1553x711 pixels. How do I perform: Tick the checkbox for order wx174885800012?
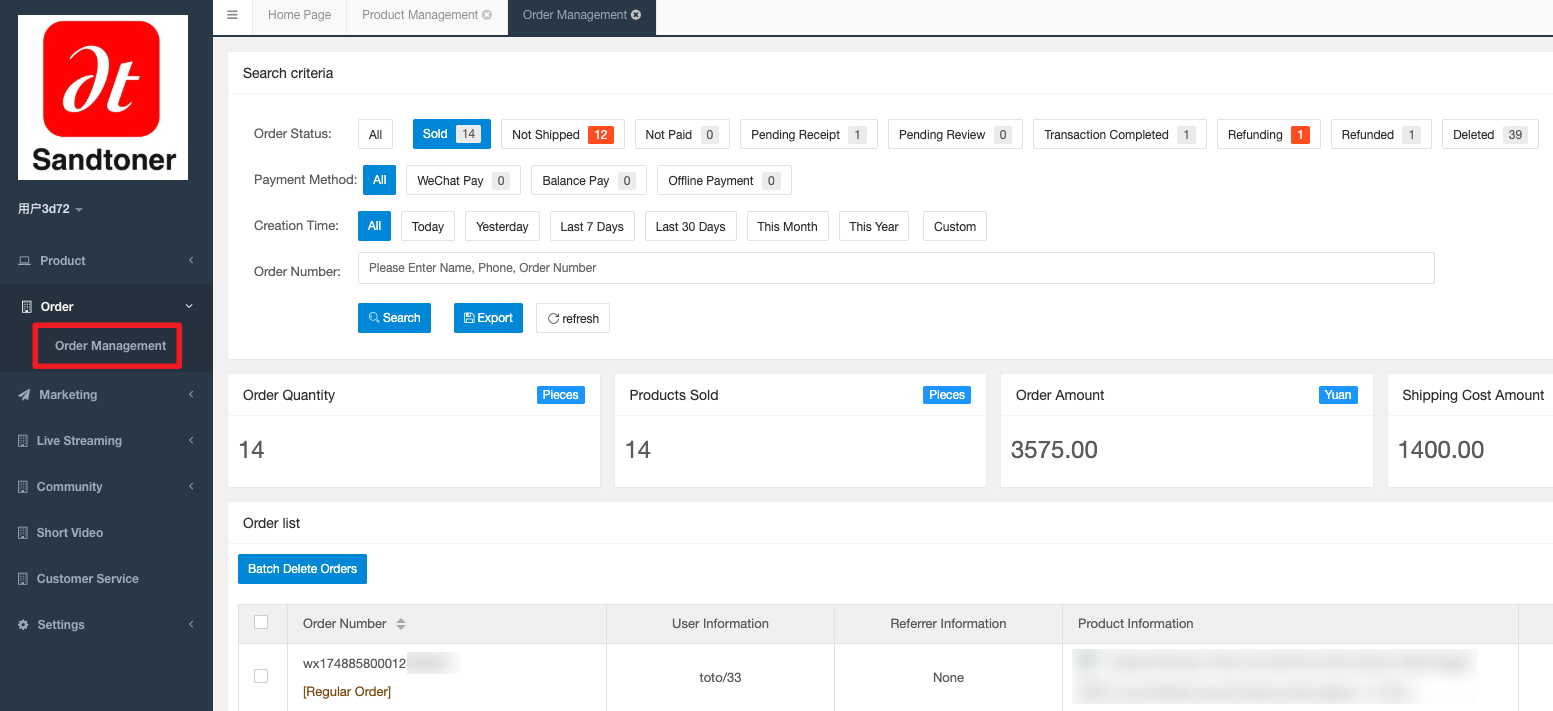[x=261, y=676]
